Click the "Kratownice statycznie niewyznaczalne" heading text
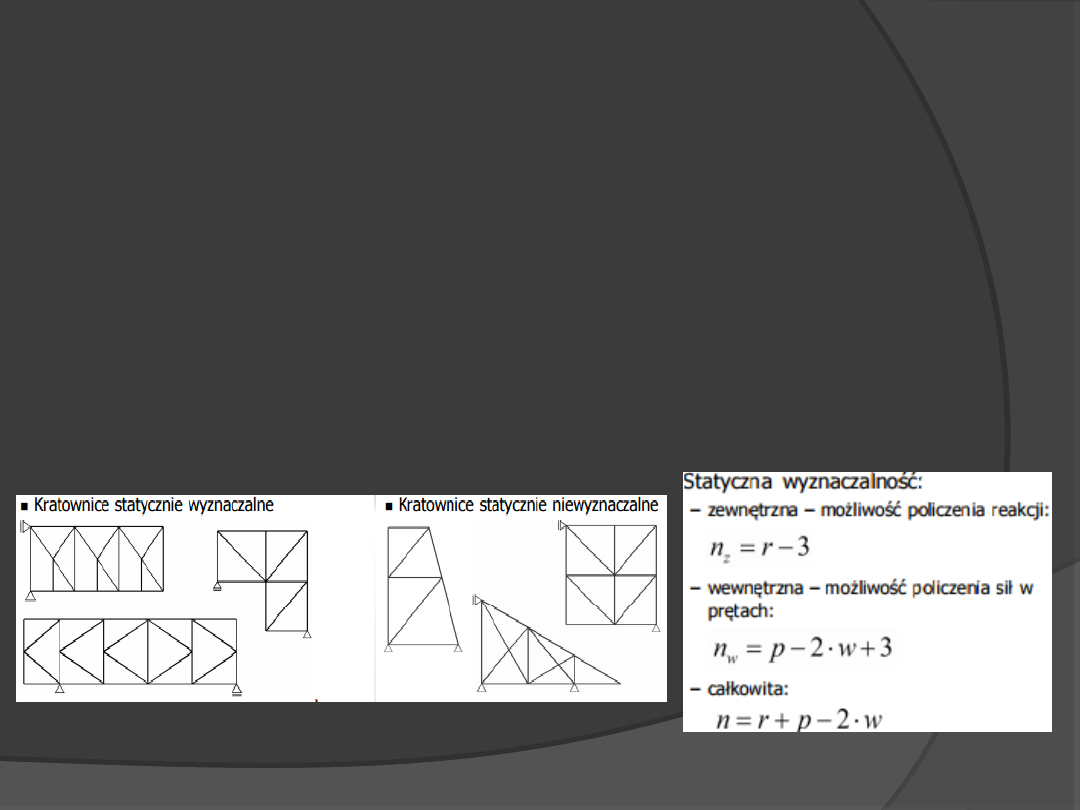Image resolution: width=1080 pixels, height=810 pixels. [x=528, y=506]
